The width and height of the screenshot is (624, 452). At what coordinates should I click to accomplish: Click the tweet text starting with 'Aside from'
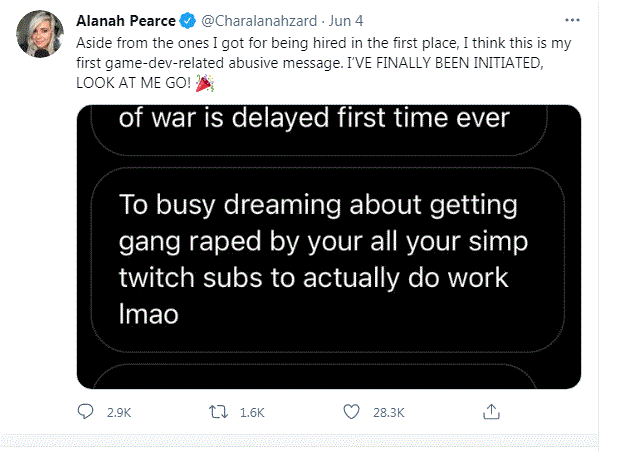click(x=300, y=45)
